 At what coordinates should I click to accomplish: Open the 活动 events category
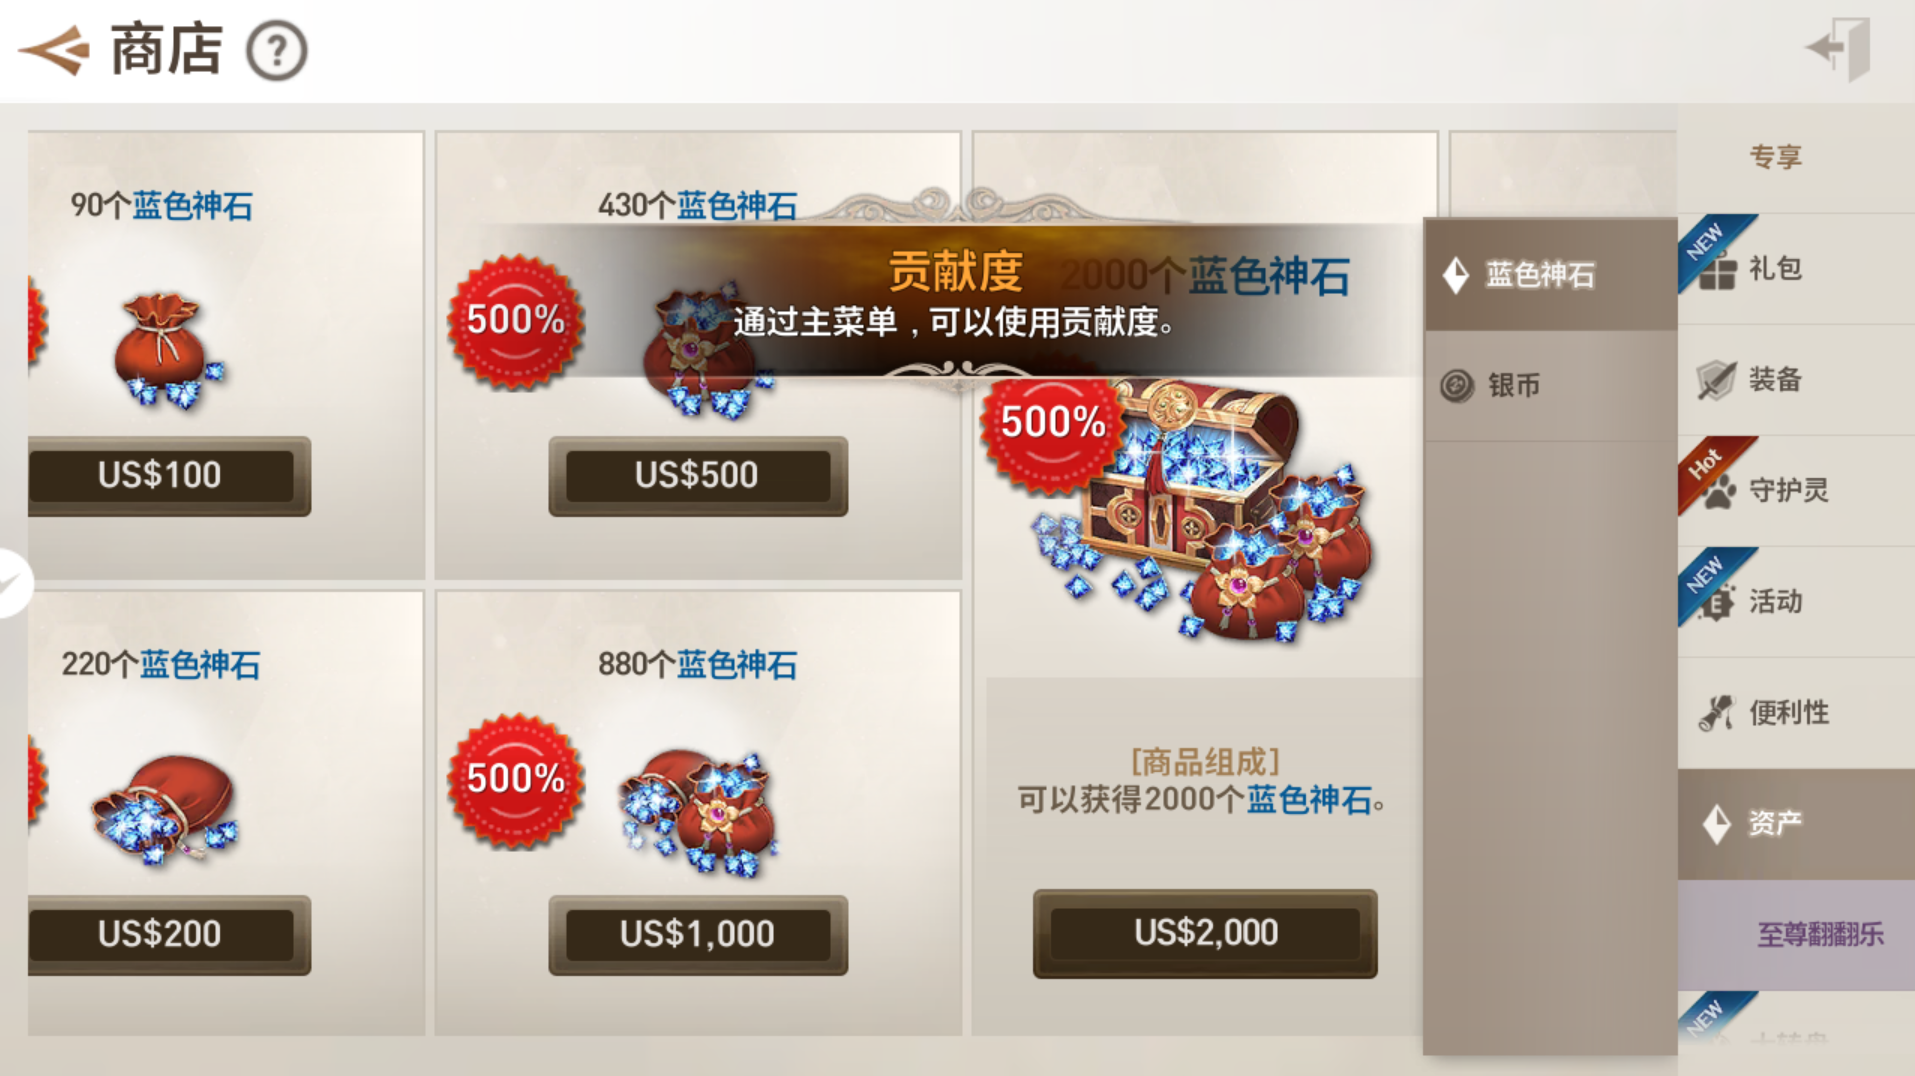1796,602
